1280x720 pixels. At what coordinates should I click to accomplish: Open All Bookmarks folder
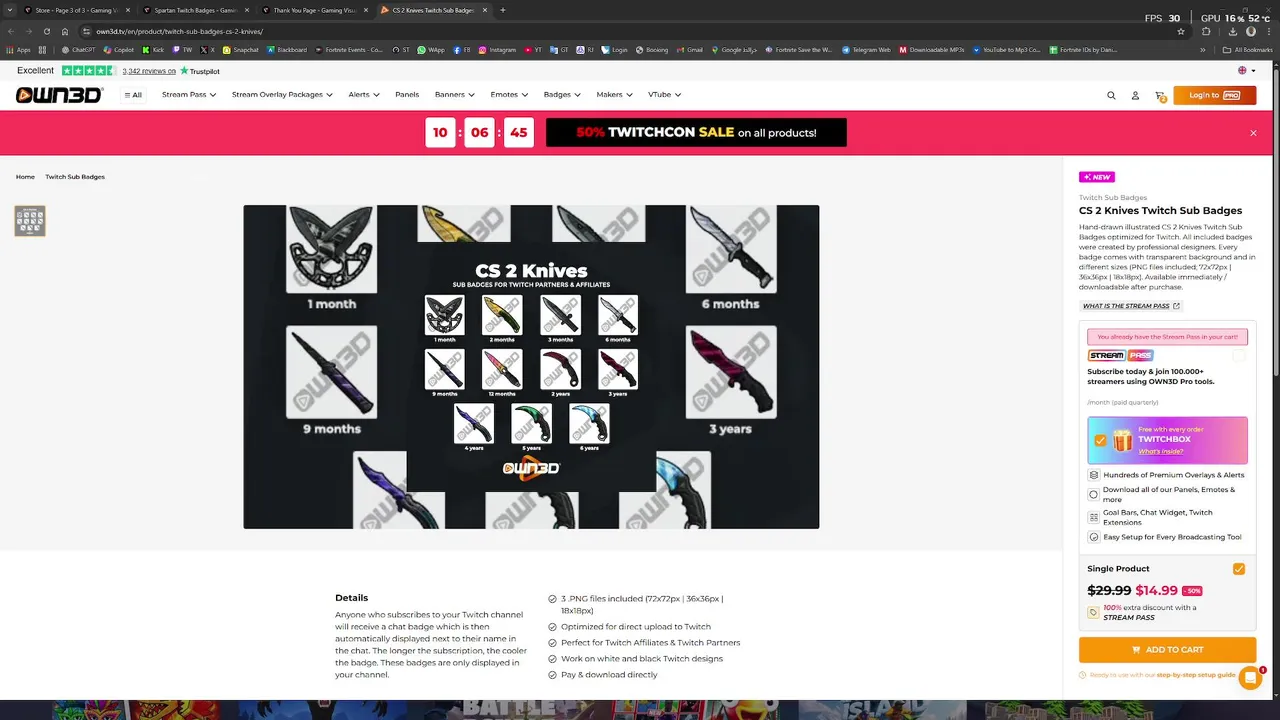point(1248,50)
